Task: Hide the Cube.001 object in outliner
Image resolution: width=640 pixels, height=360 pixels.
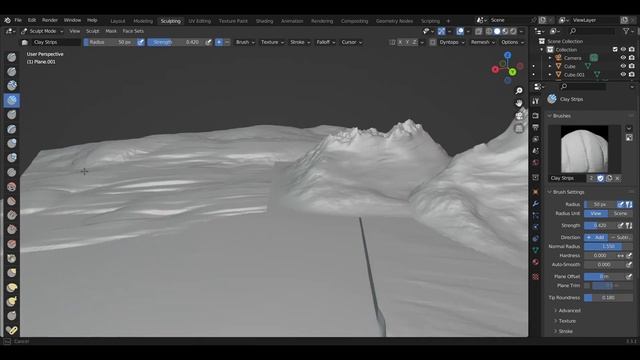Action: point(623,75)
